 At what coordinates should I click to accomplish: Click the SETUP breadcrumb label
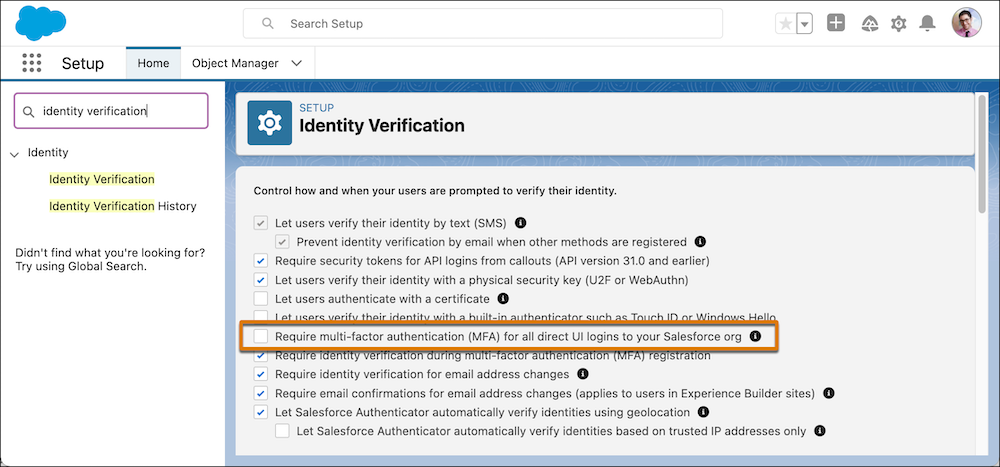click(316, 108)
